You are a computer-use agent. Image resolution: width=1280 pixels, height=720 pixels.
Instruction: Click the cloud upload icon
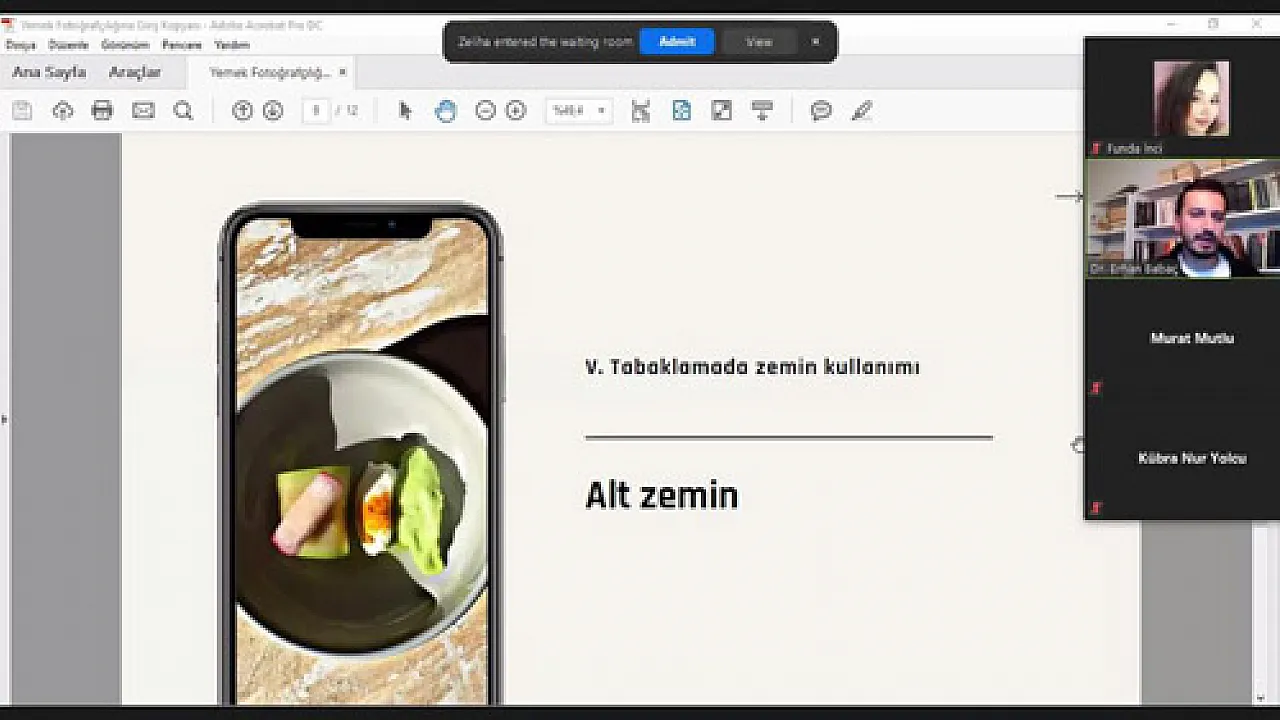click(x=63, y=111)
